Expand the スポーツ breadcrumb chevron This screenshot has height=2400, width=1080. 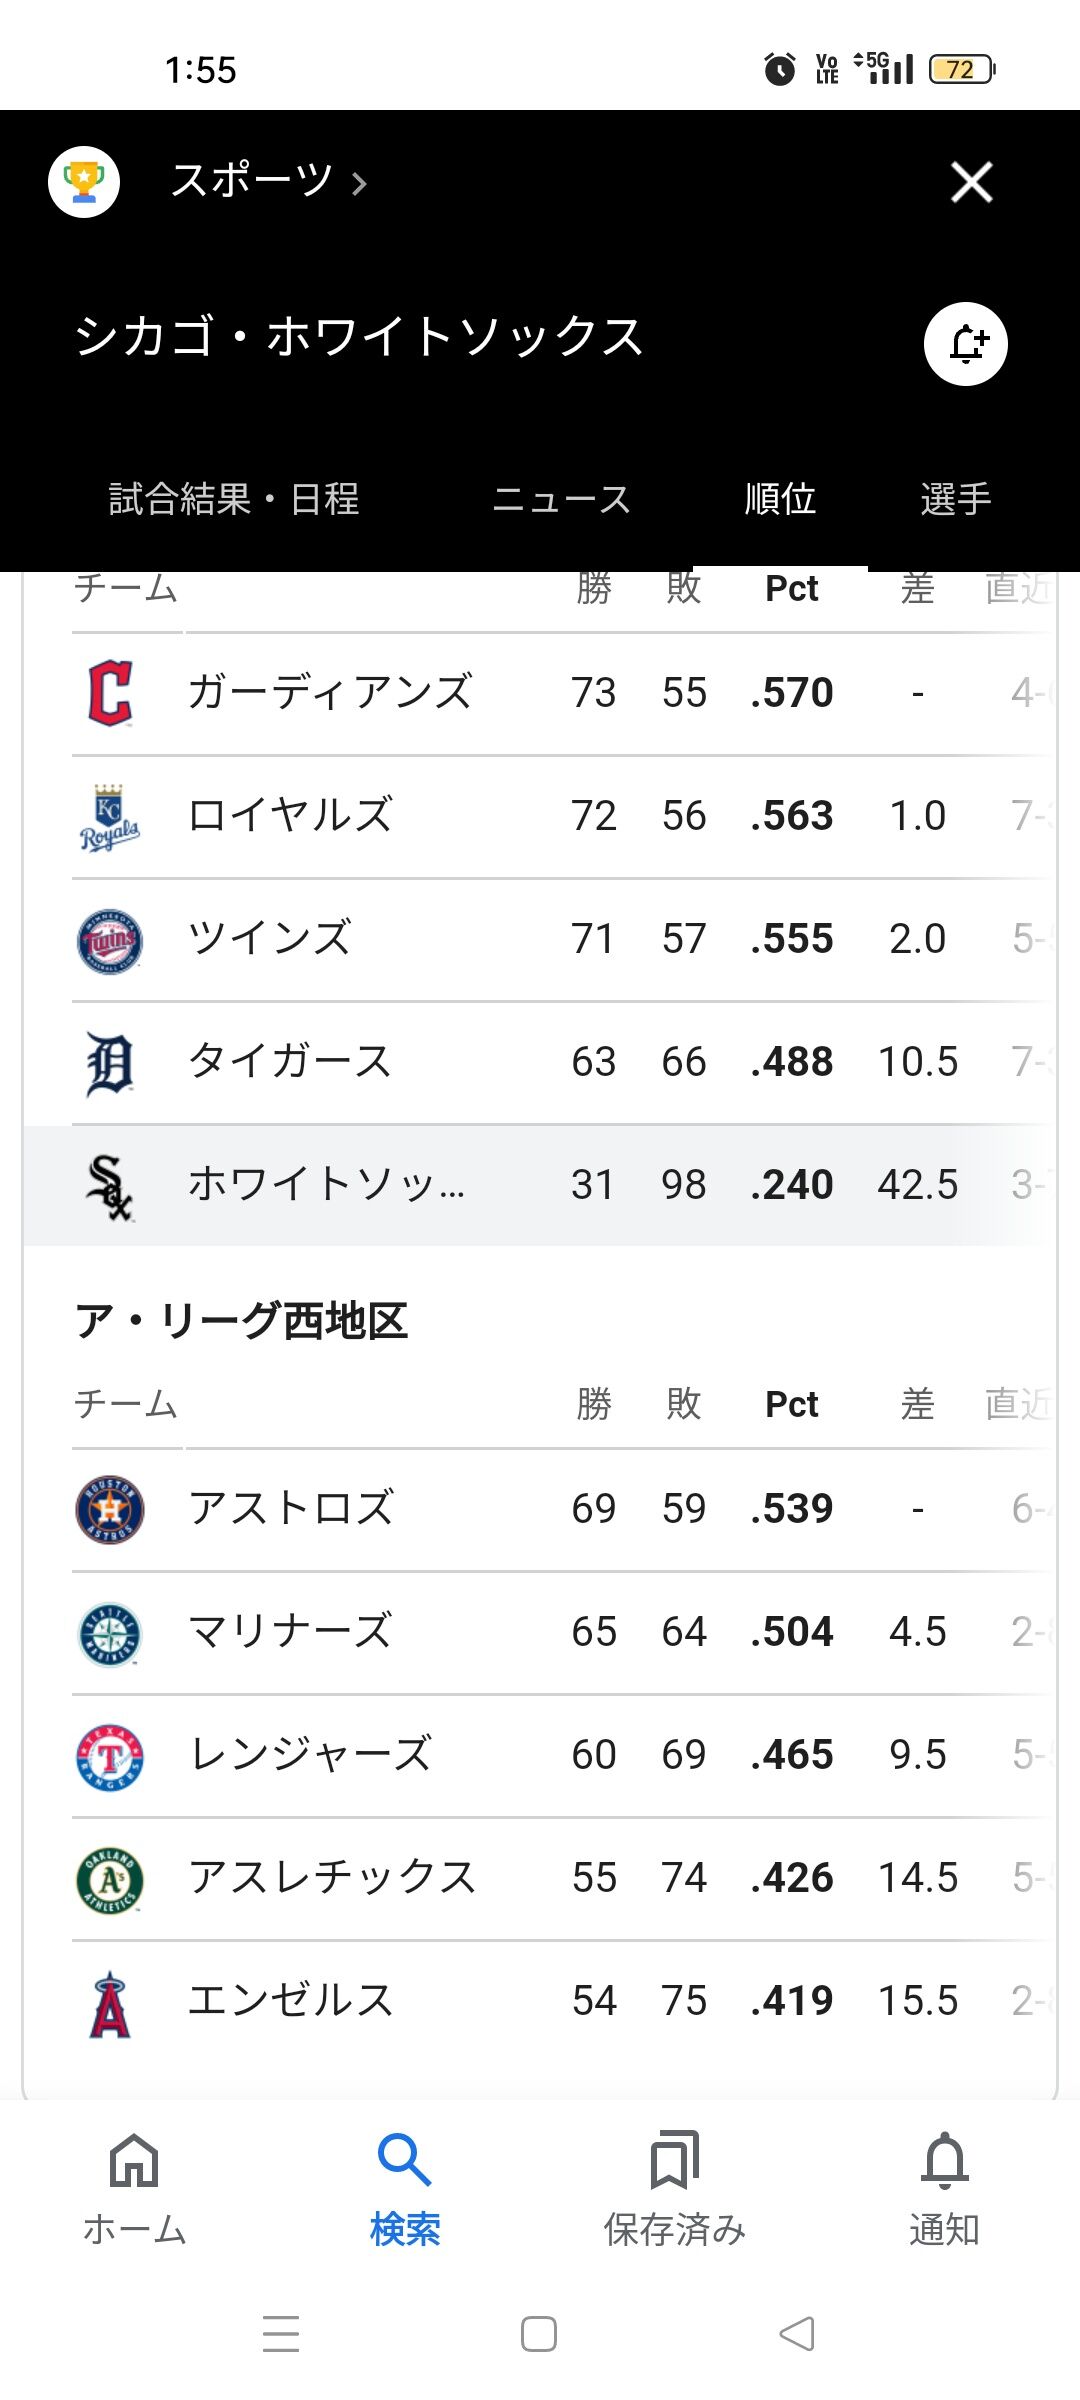click(x=359, y=184)
